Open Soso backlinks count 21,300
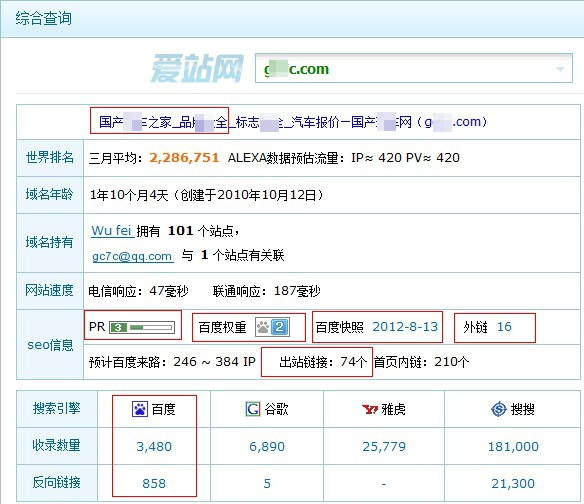584x504 pixels. click(513, 483)
